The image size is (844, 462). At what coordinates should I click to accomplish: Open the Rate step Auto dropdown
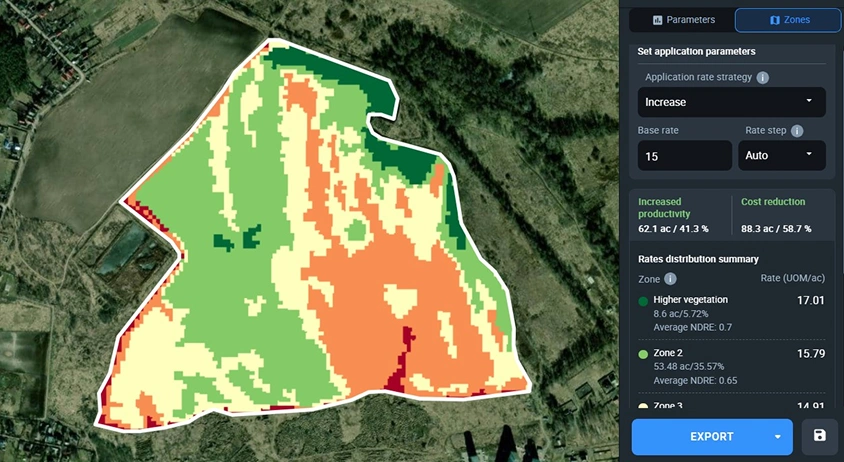coord(782,156)
